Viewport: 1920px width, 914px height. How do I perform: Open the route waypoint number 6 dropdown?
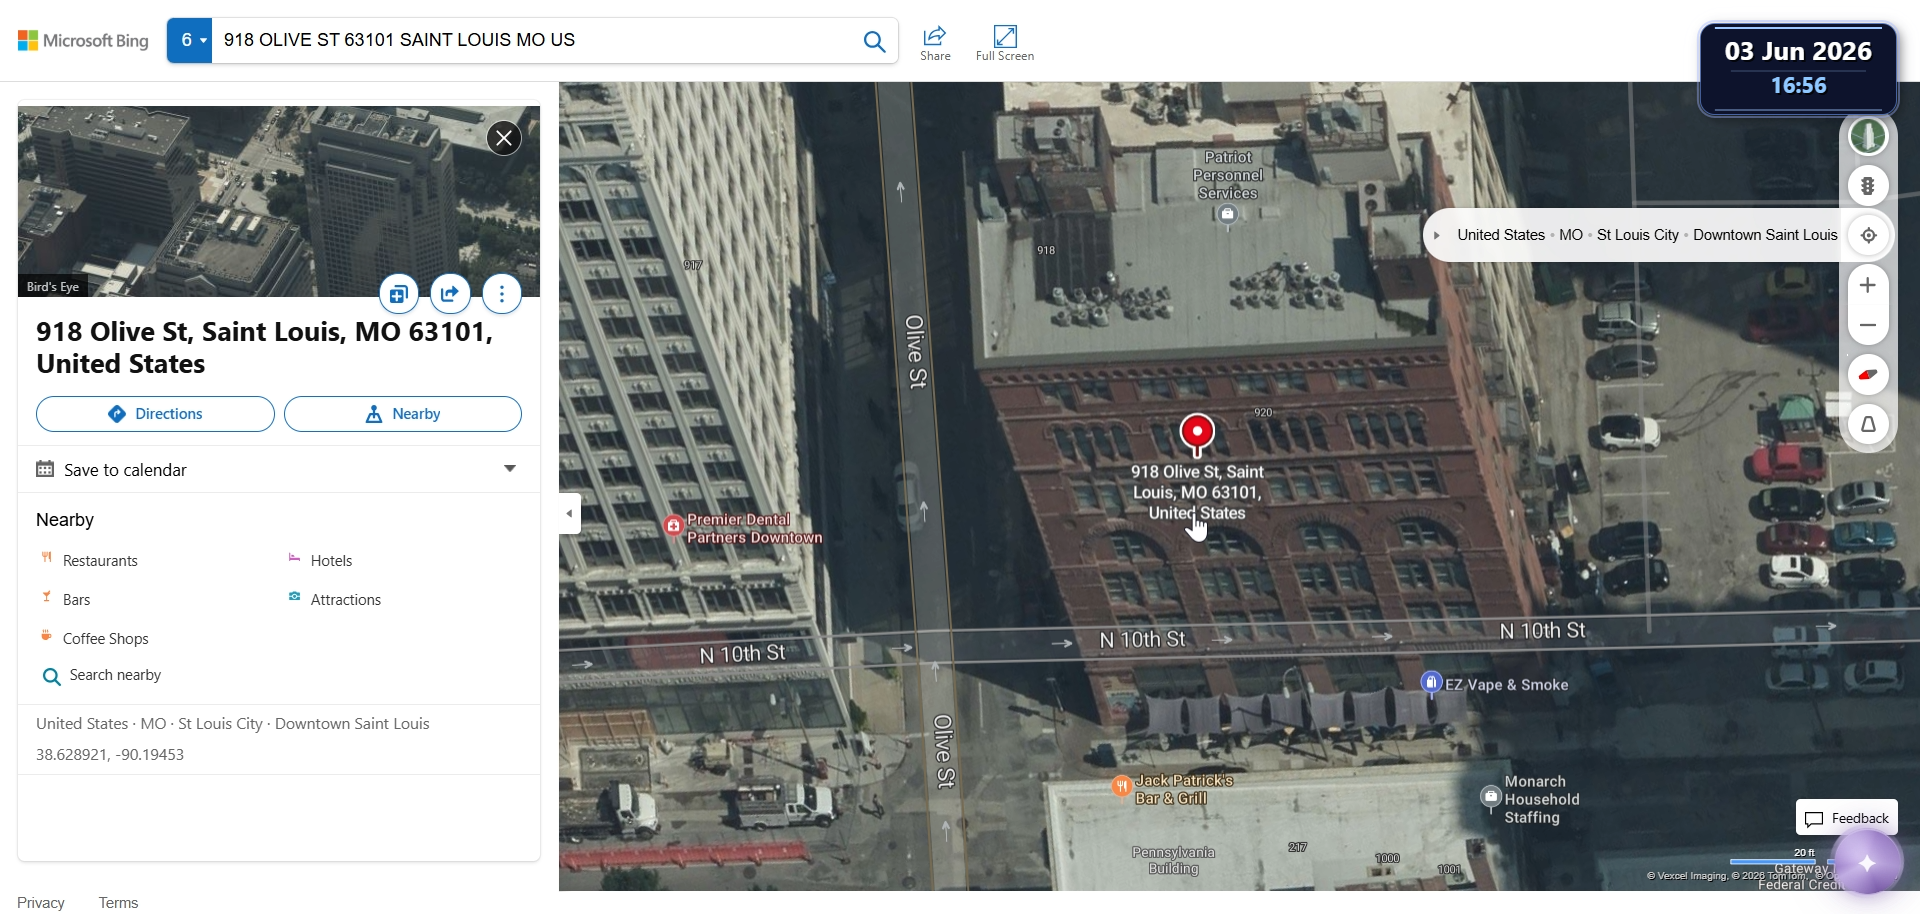click(190, 40)
